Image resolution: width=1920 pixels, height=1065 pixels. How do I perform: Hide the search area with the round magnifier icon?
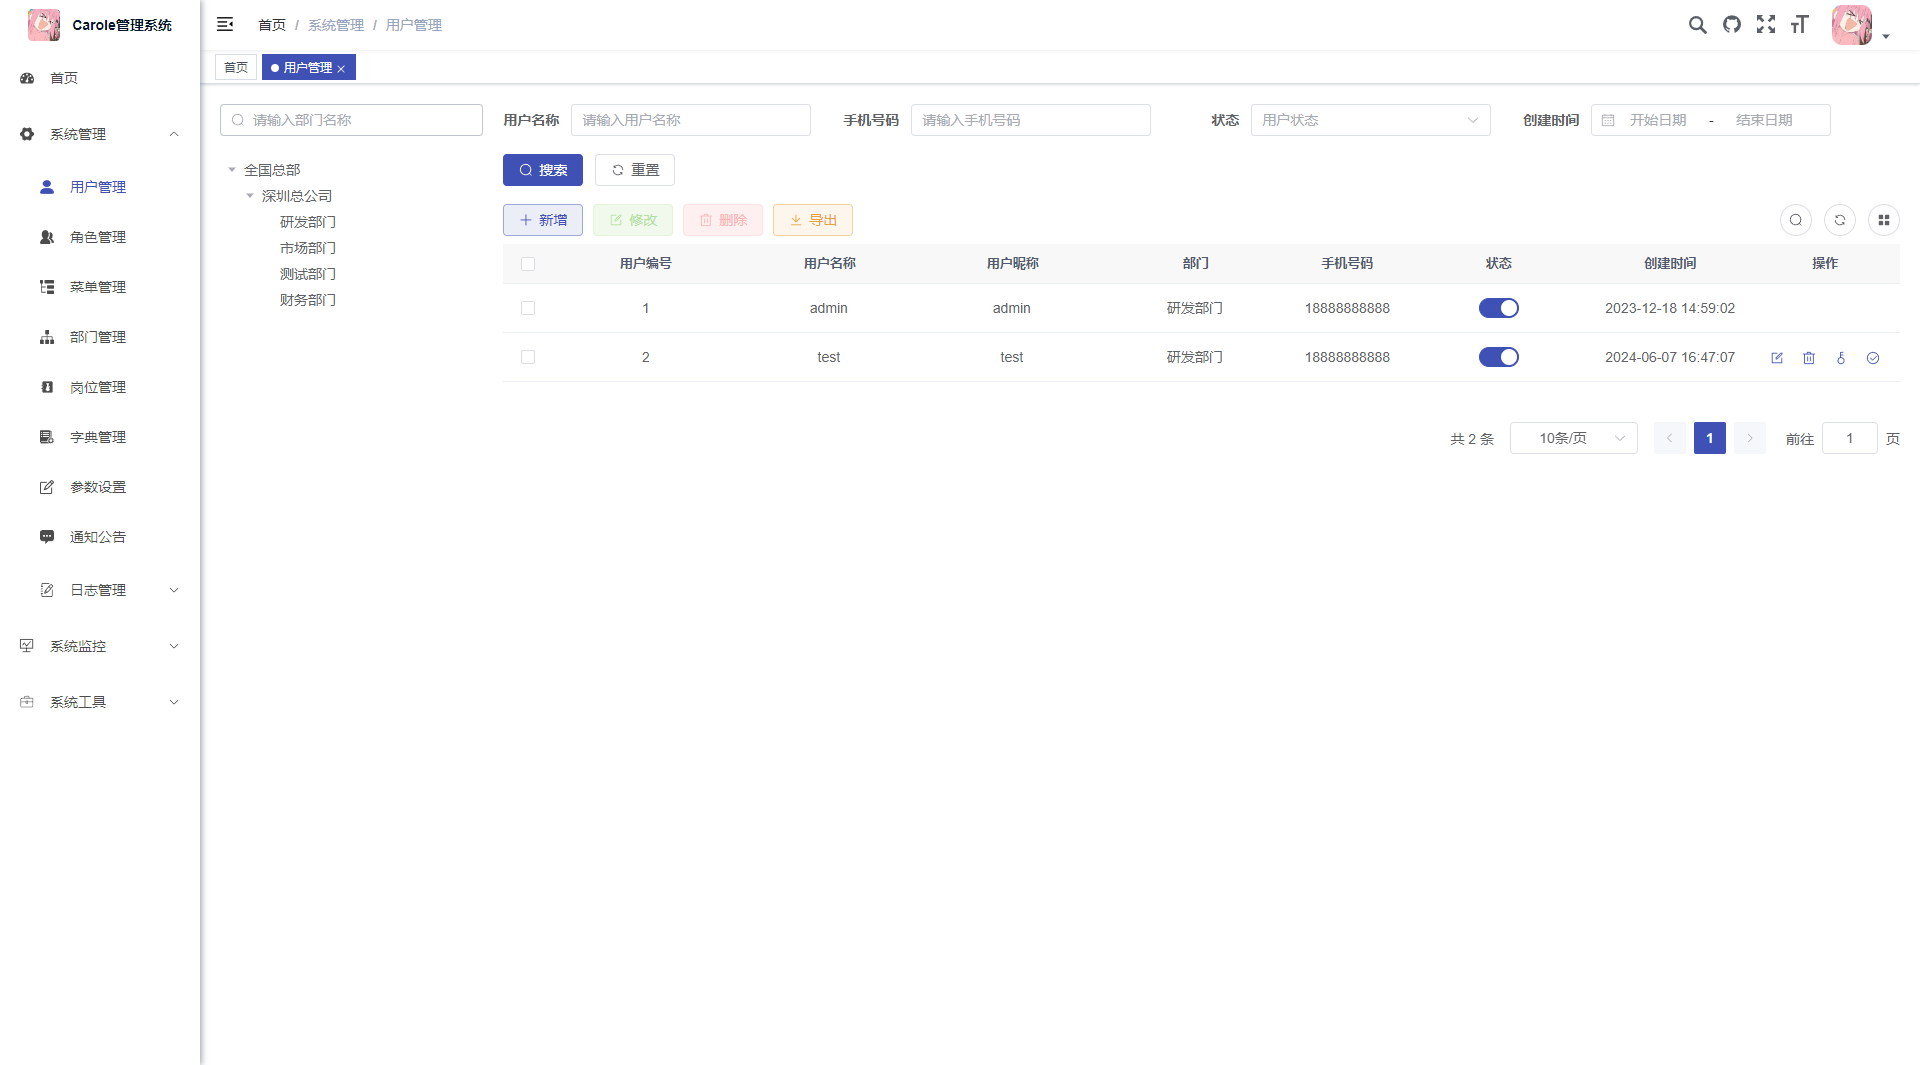1796,220
